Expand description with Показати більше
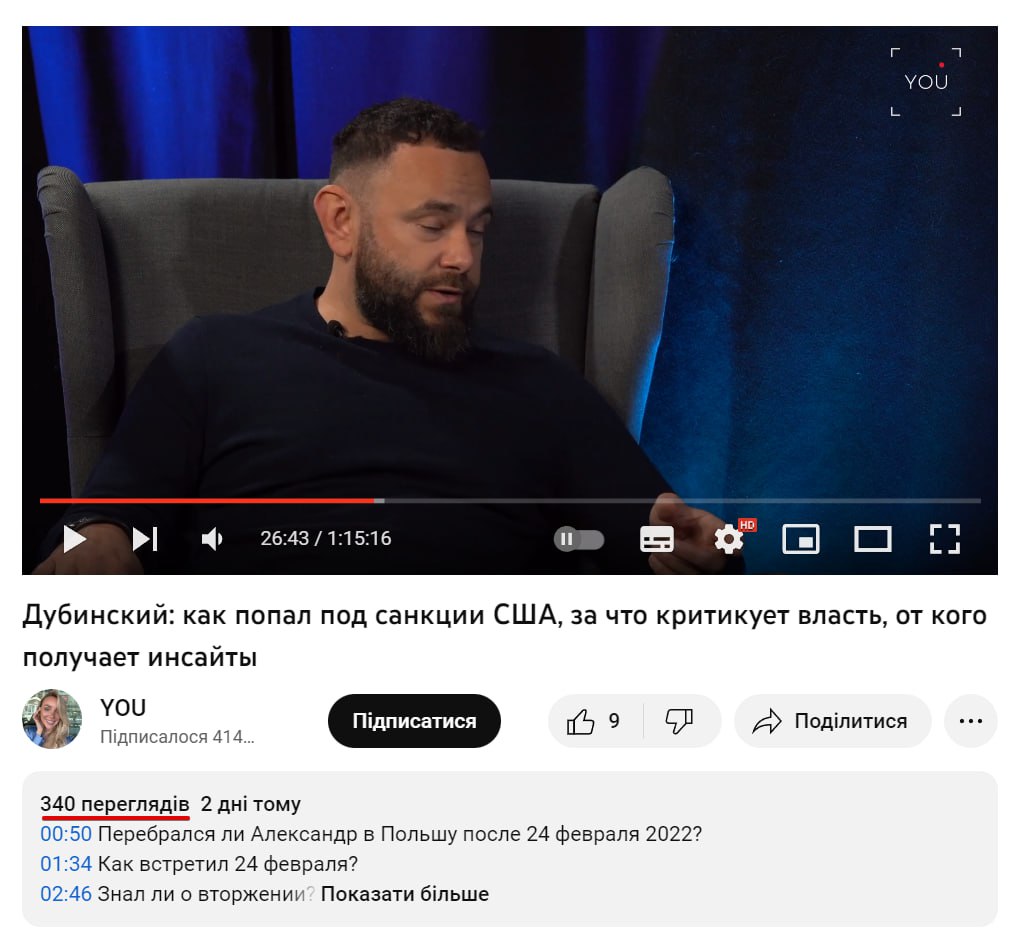The image size is (1019, 939). click(x=404, y=894)
